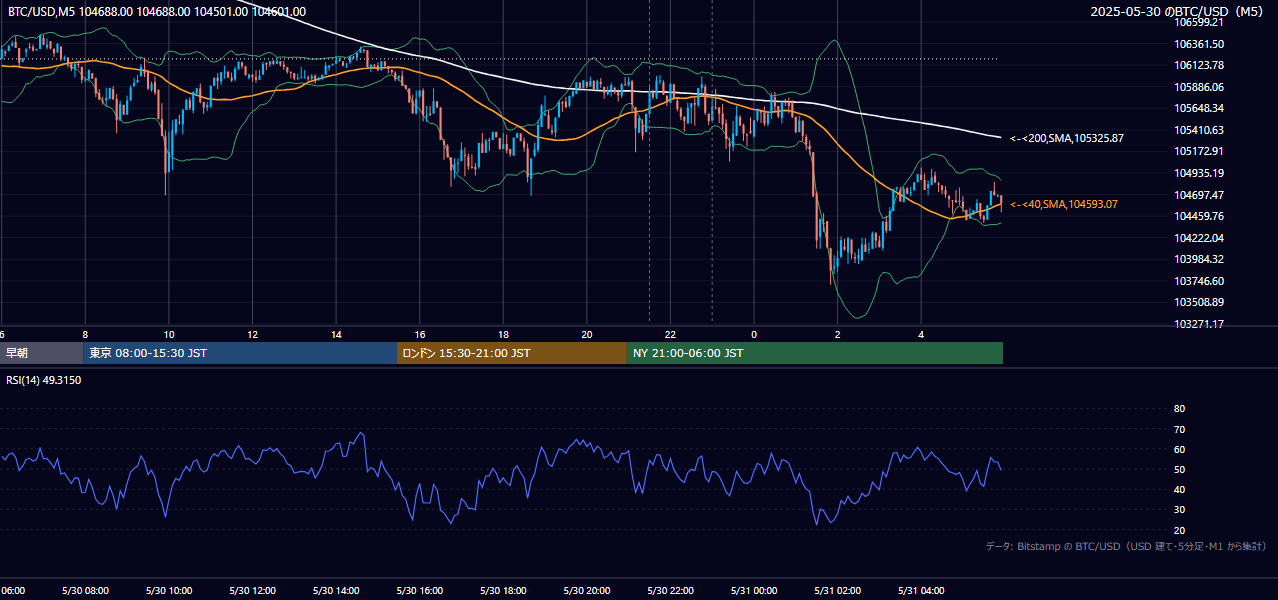Click bottom time label 5/30 10:00
Viewport: 1278px width, 600px height.
(x=169, y=591)
